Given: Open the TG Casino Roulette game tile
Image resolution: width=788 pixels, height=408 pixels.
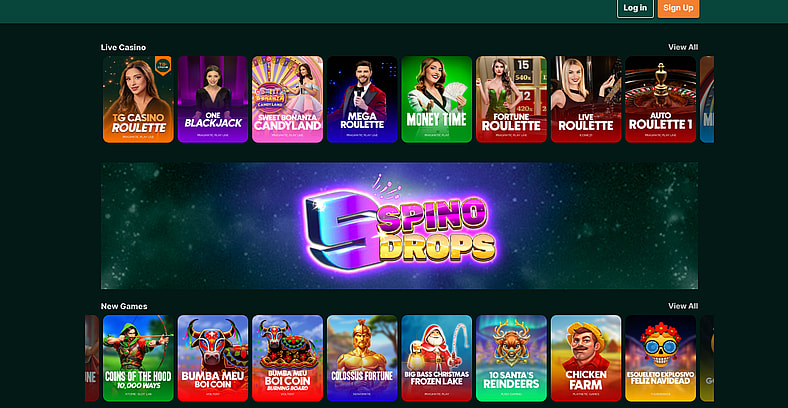Looking at the screenshot, I should coord(138,99).
